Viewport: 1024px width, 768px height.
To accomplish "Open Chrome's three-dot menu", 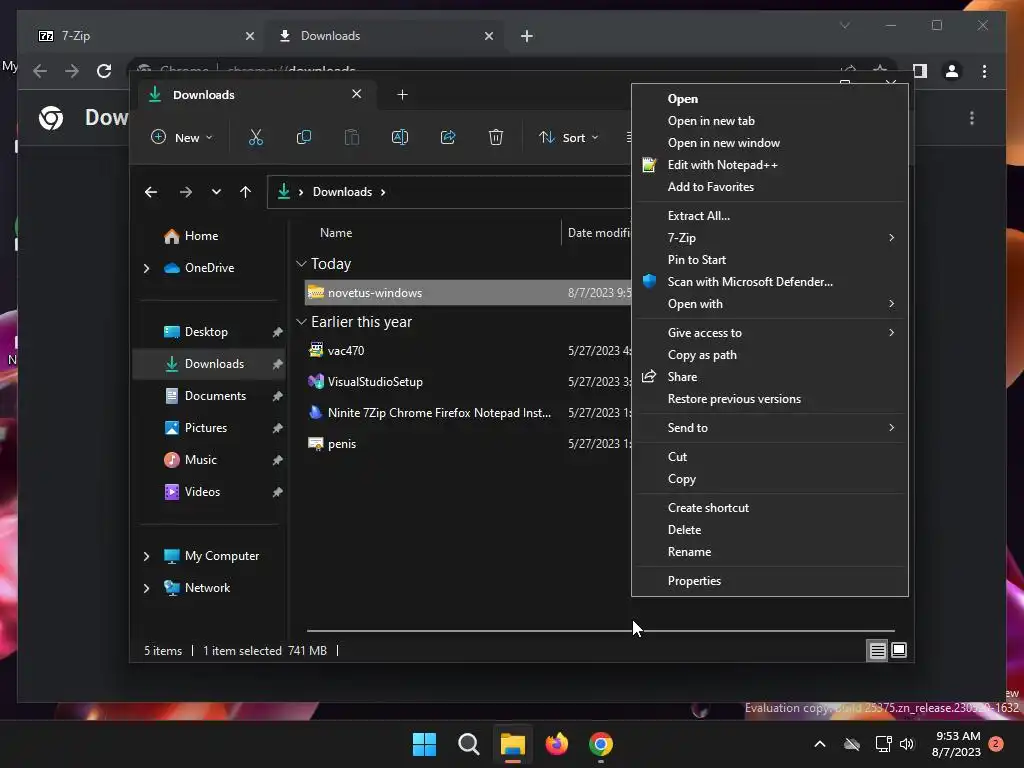I will point(984,71).
